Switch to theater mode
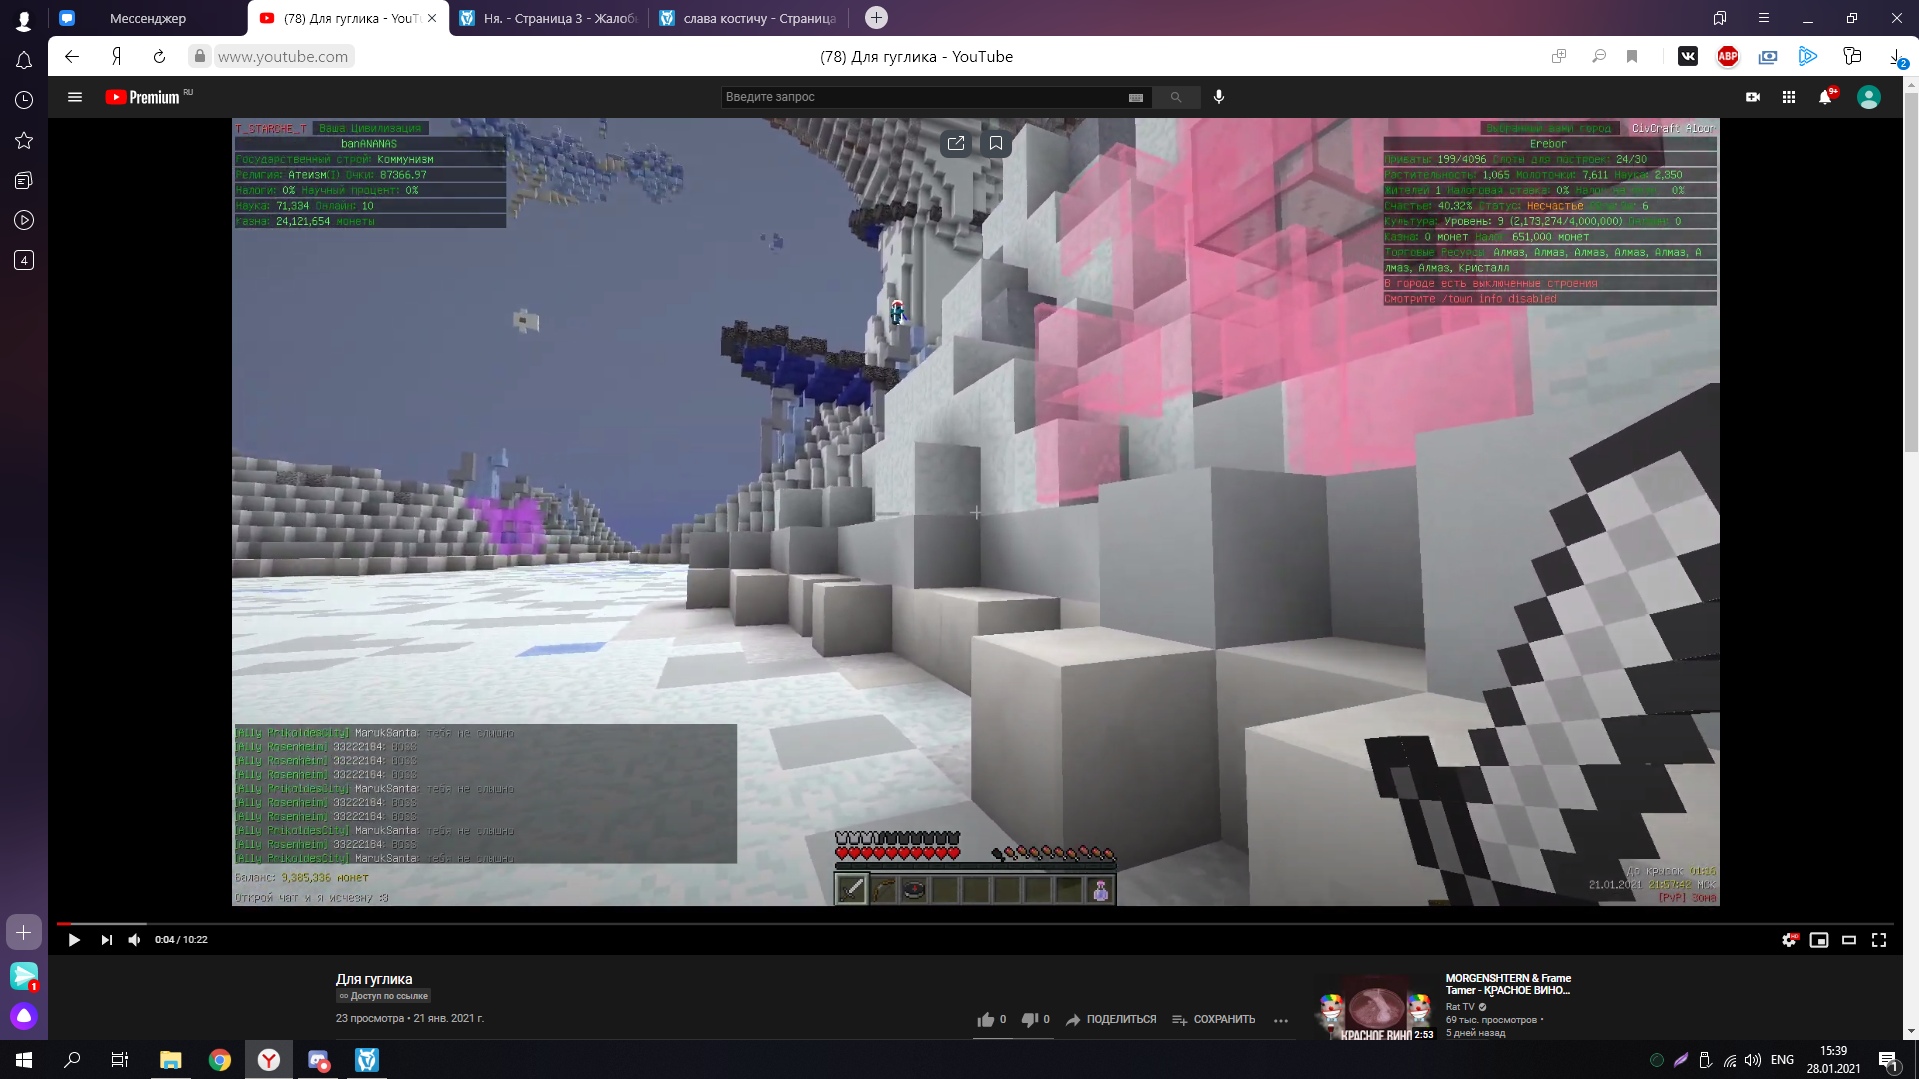This screenshot has height=1079, width=1919. pos(1849,940)
